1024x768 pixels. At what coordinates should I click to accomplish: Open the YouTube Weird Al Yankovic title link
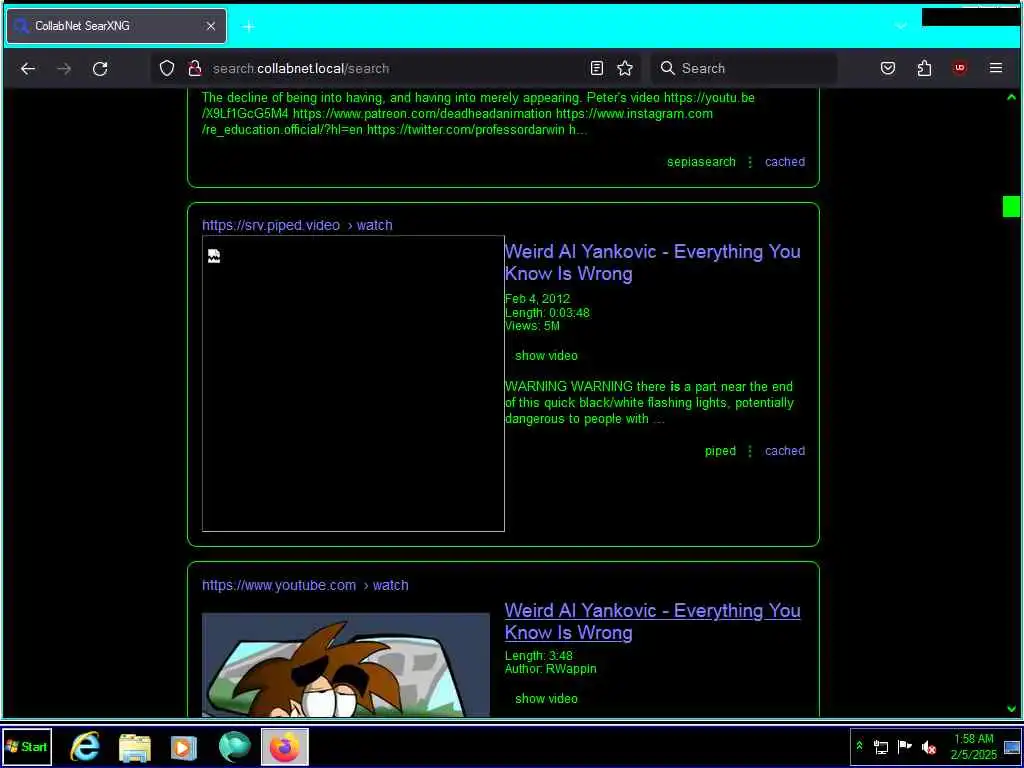(652, 622)
